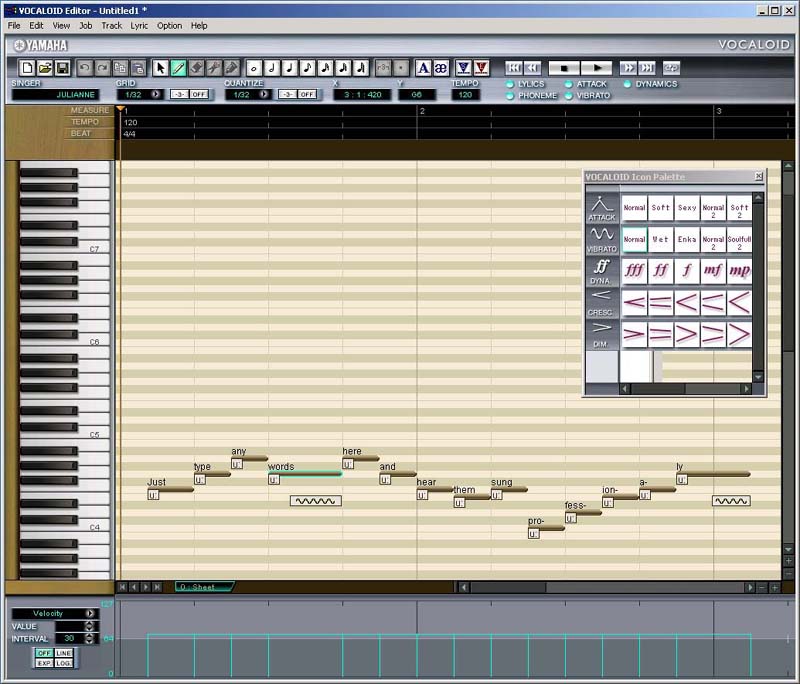Fast forward with the transport button
This screenshot has width=800, height=684.
[629, 67]
